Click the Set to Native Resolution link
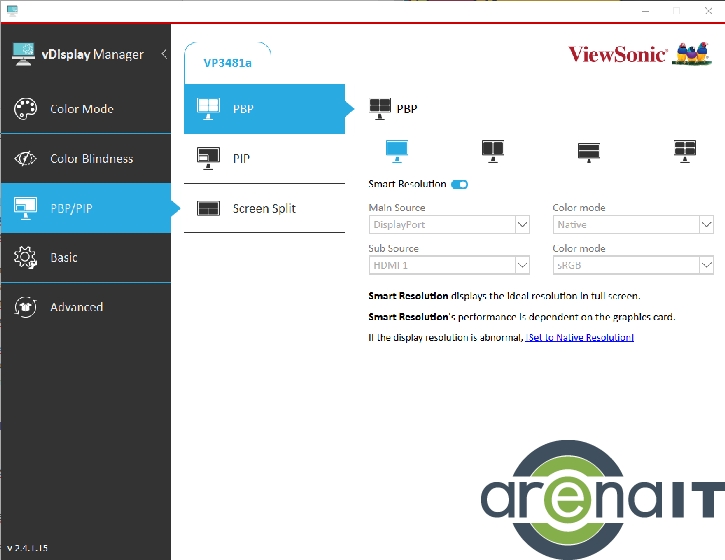Viewport: 725px width, 560px height. [580, 338]
